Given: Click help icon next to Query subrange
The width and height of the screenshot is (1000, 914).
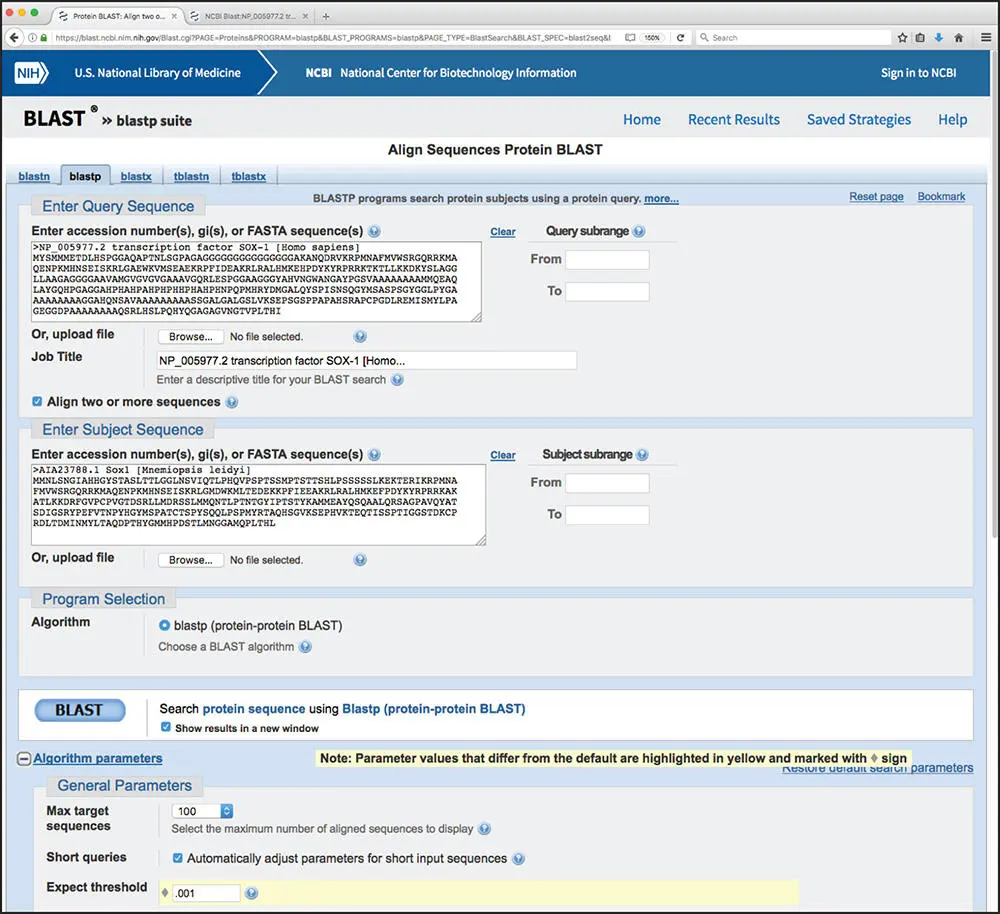Looking at the screenshot, I should click(639, 231).
